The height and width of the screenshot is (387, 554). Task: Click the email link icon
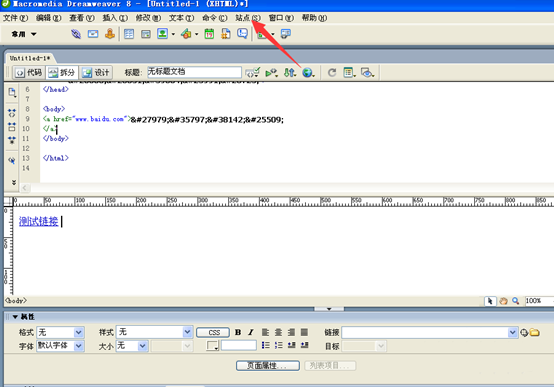[93, 34]
